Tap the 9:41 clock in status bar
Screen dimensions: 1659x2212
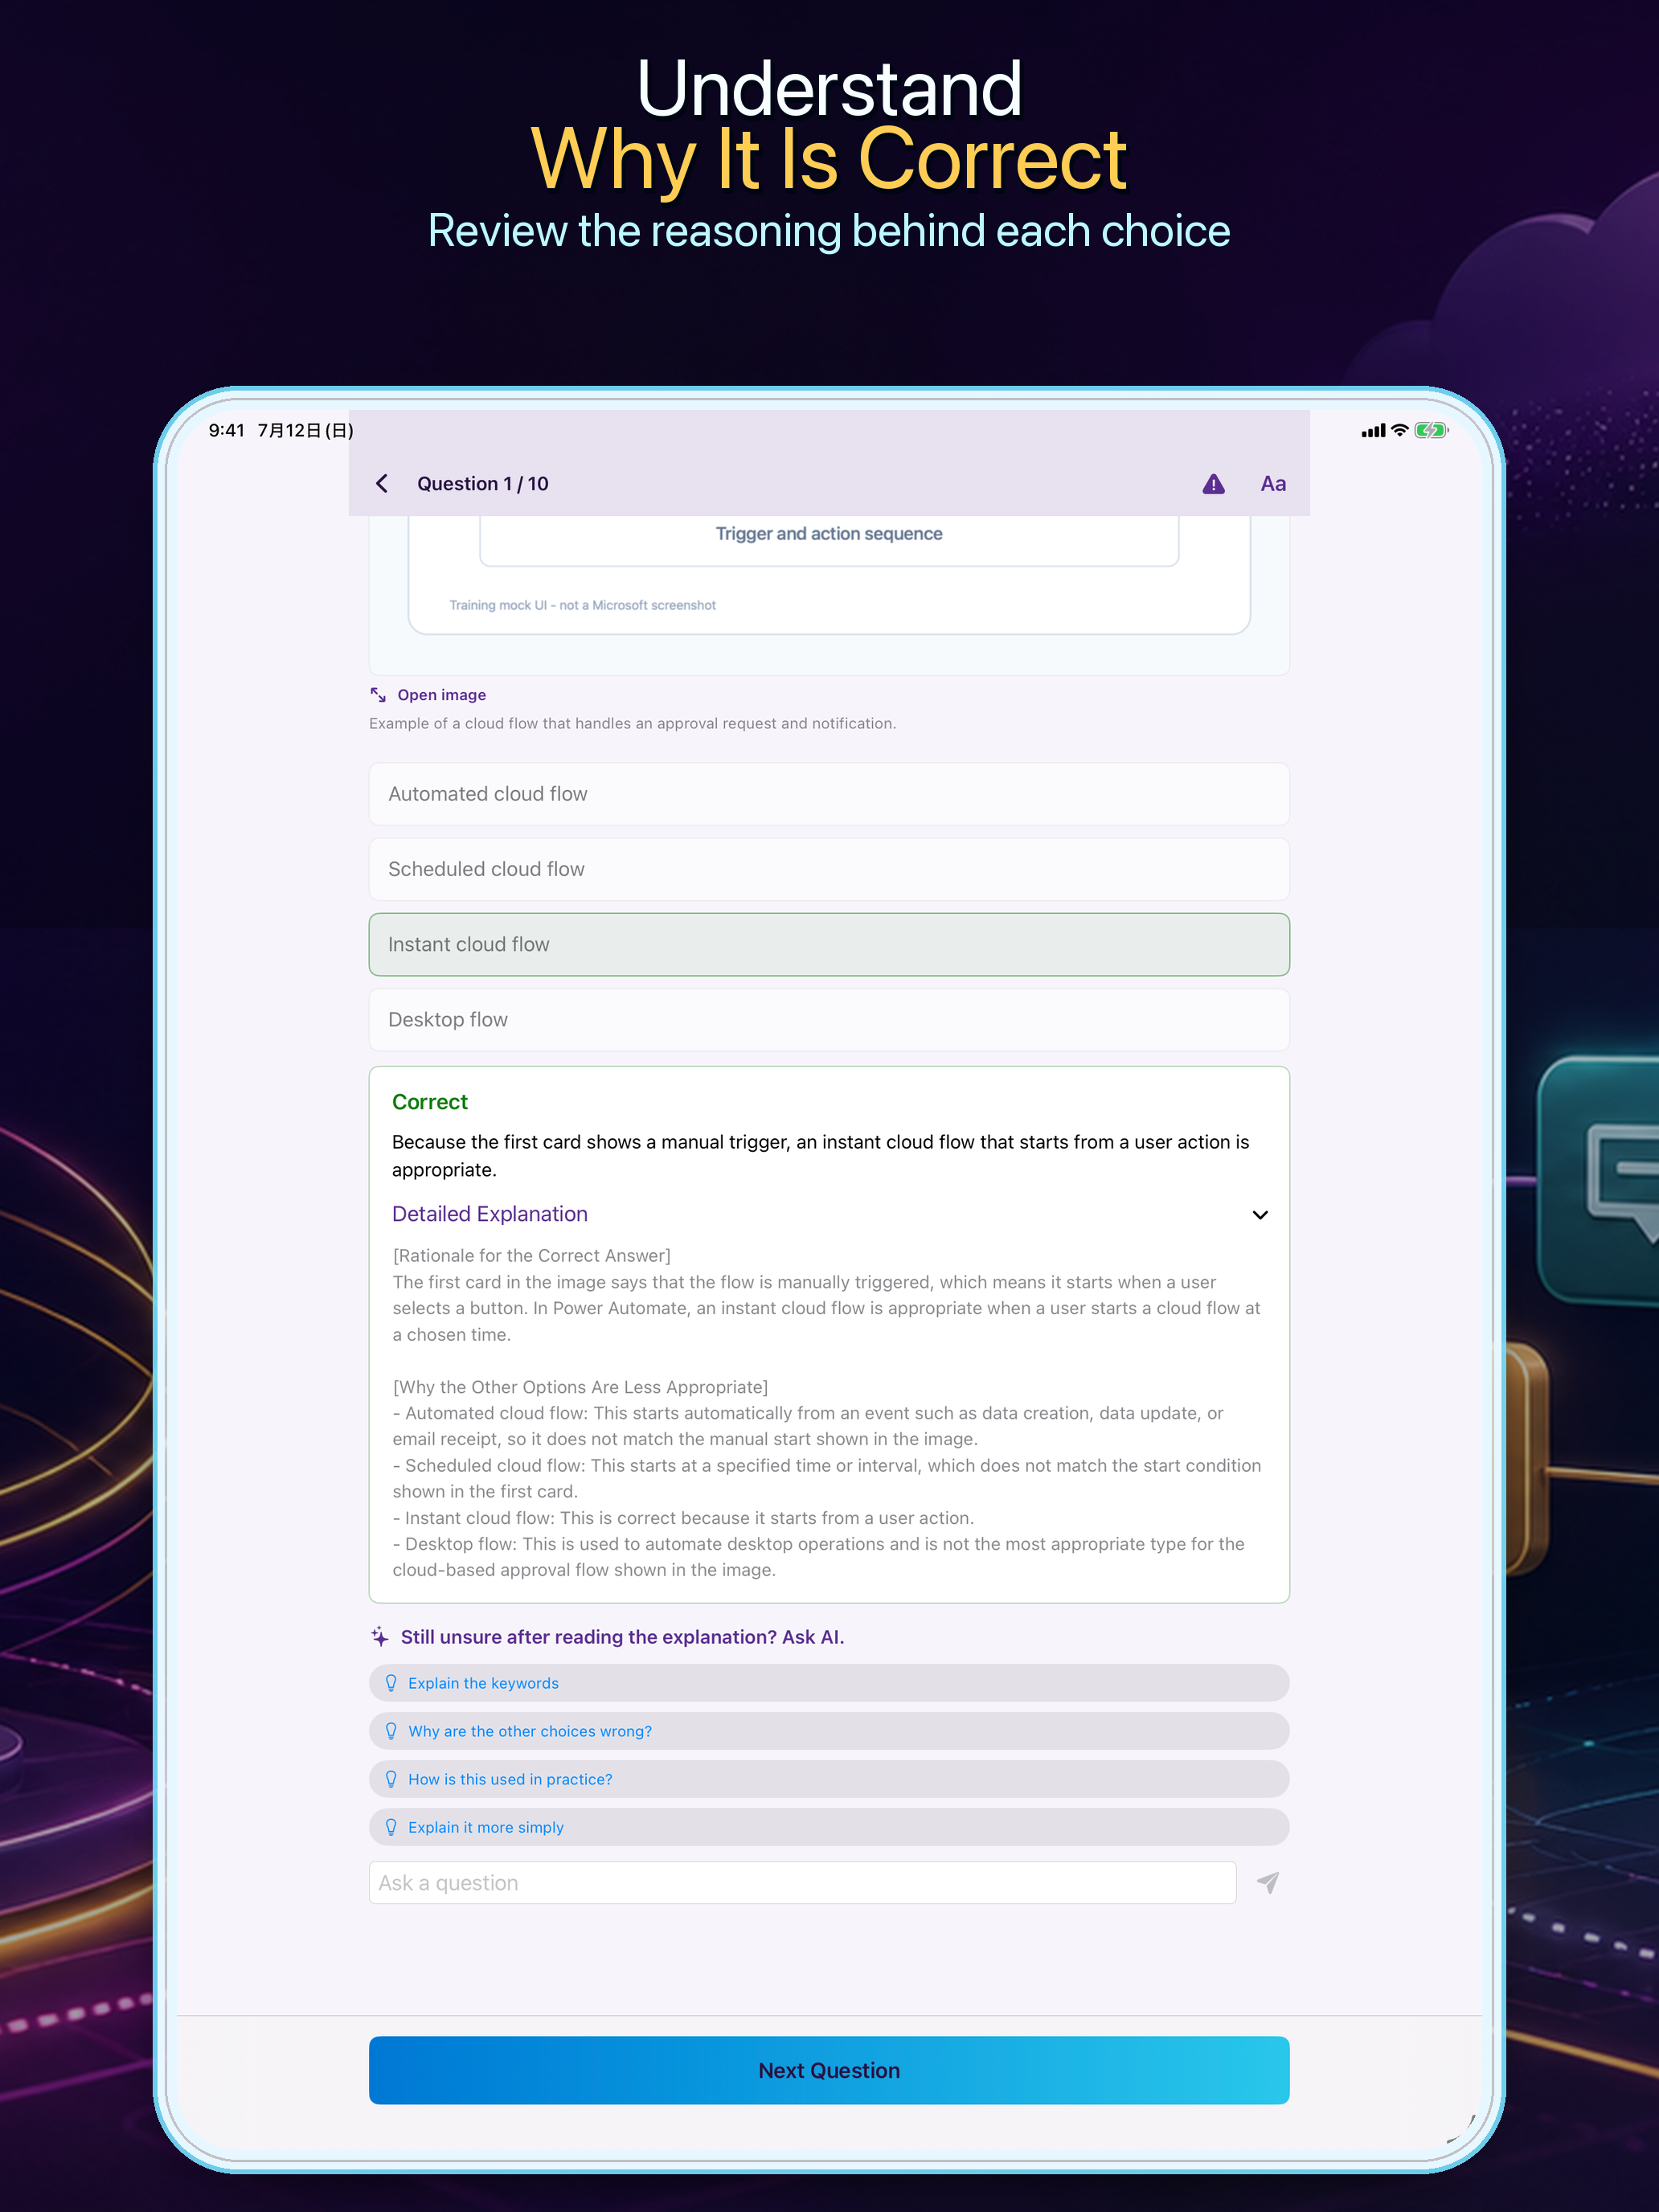(x=227, y=431)
